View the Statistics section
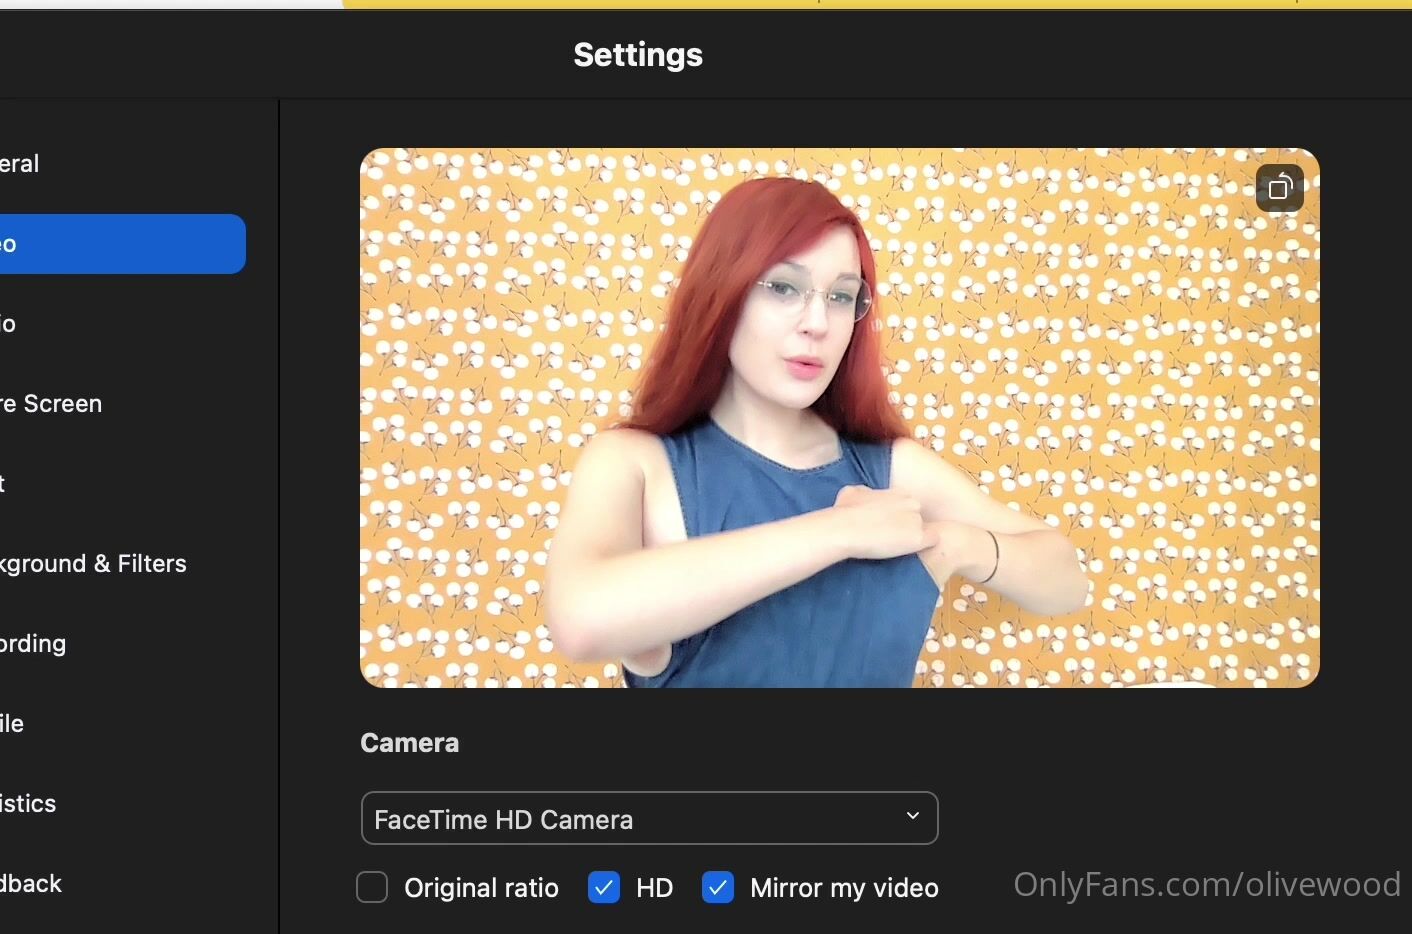This screenshot has height=934, width=1412. click(29, 804)
